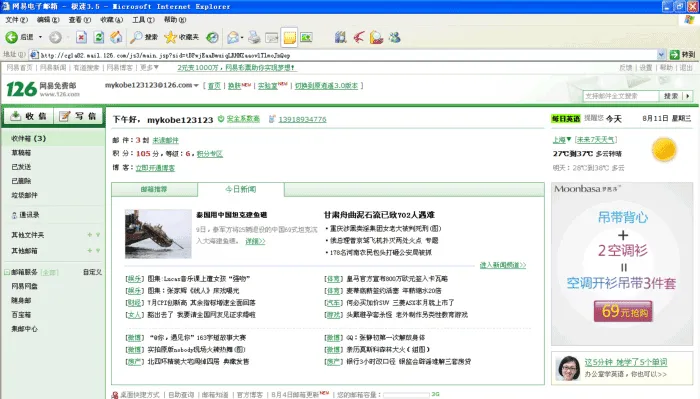Open the 收藏(A) menu
Image resolution: width=700 pixels, height=399 pixels.
click(111, 20)
